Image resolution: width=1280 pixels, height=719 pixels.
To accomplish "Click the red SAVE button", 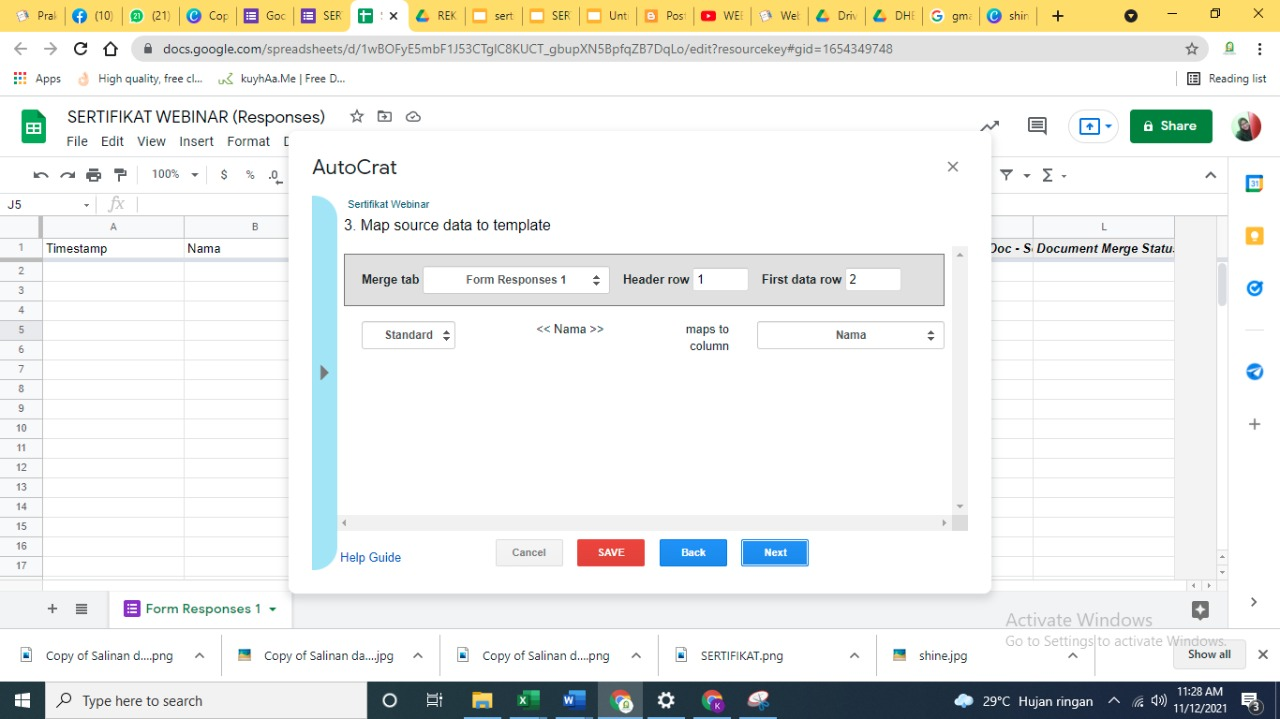I will coord(611,552).
